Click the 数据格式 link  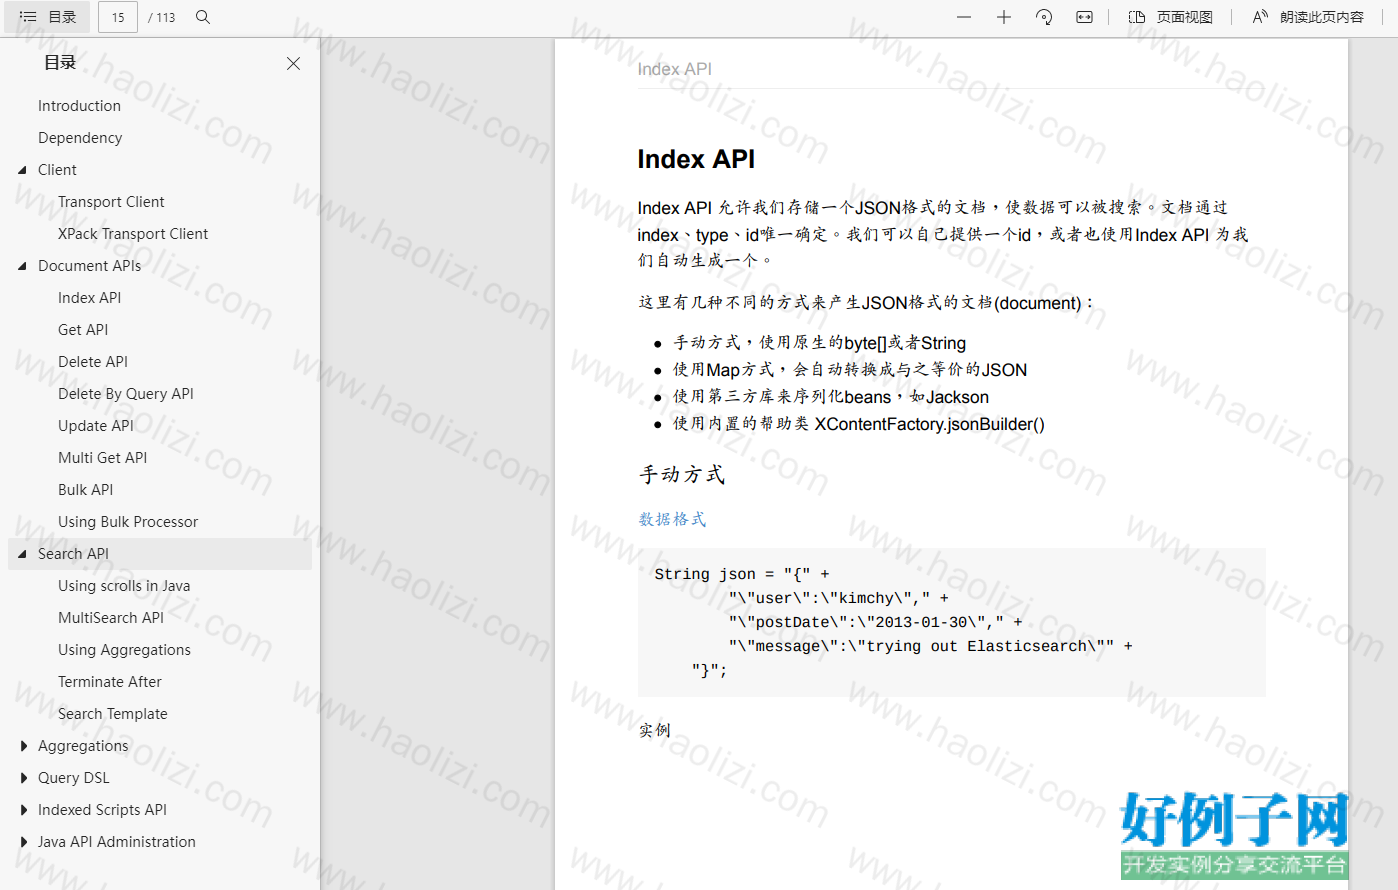[x=672, y=519]
